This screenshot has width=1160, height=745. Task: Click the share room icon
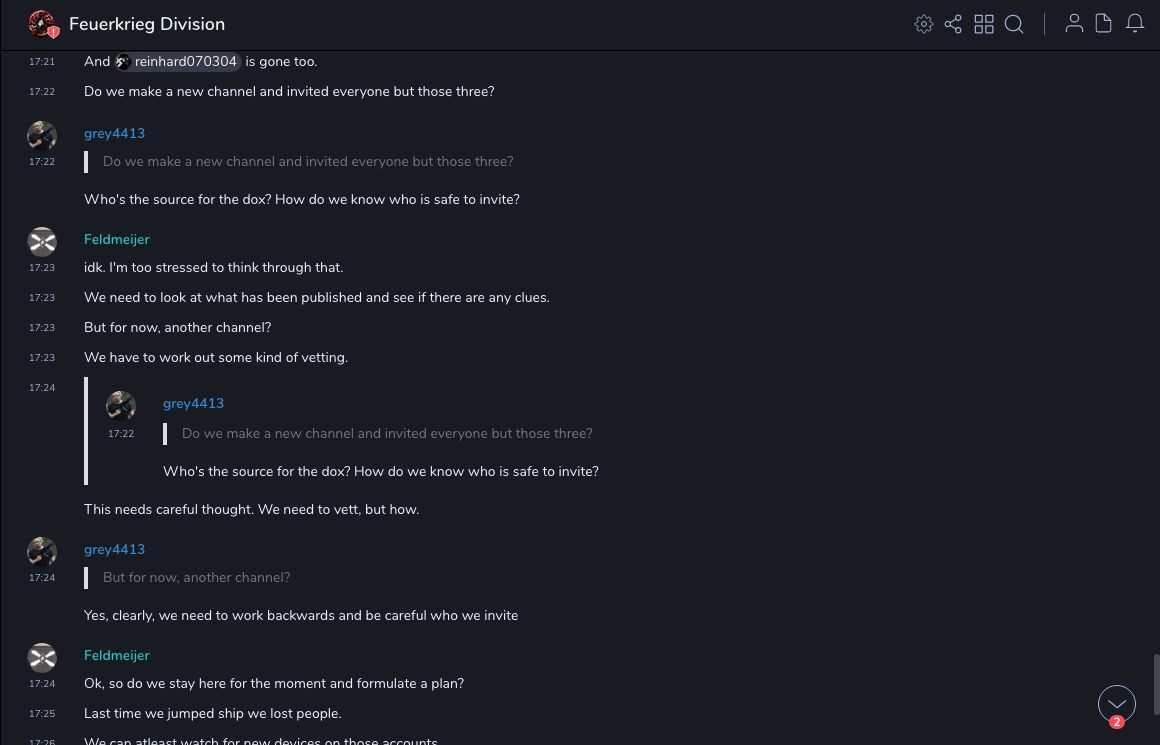click(953, 24)
